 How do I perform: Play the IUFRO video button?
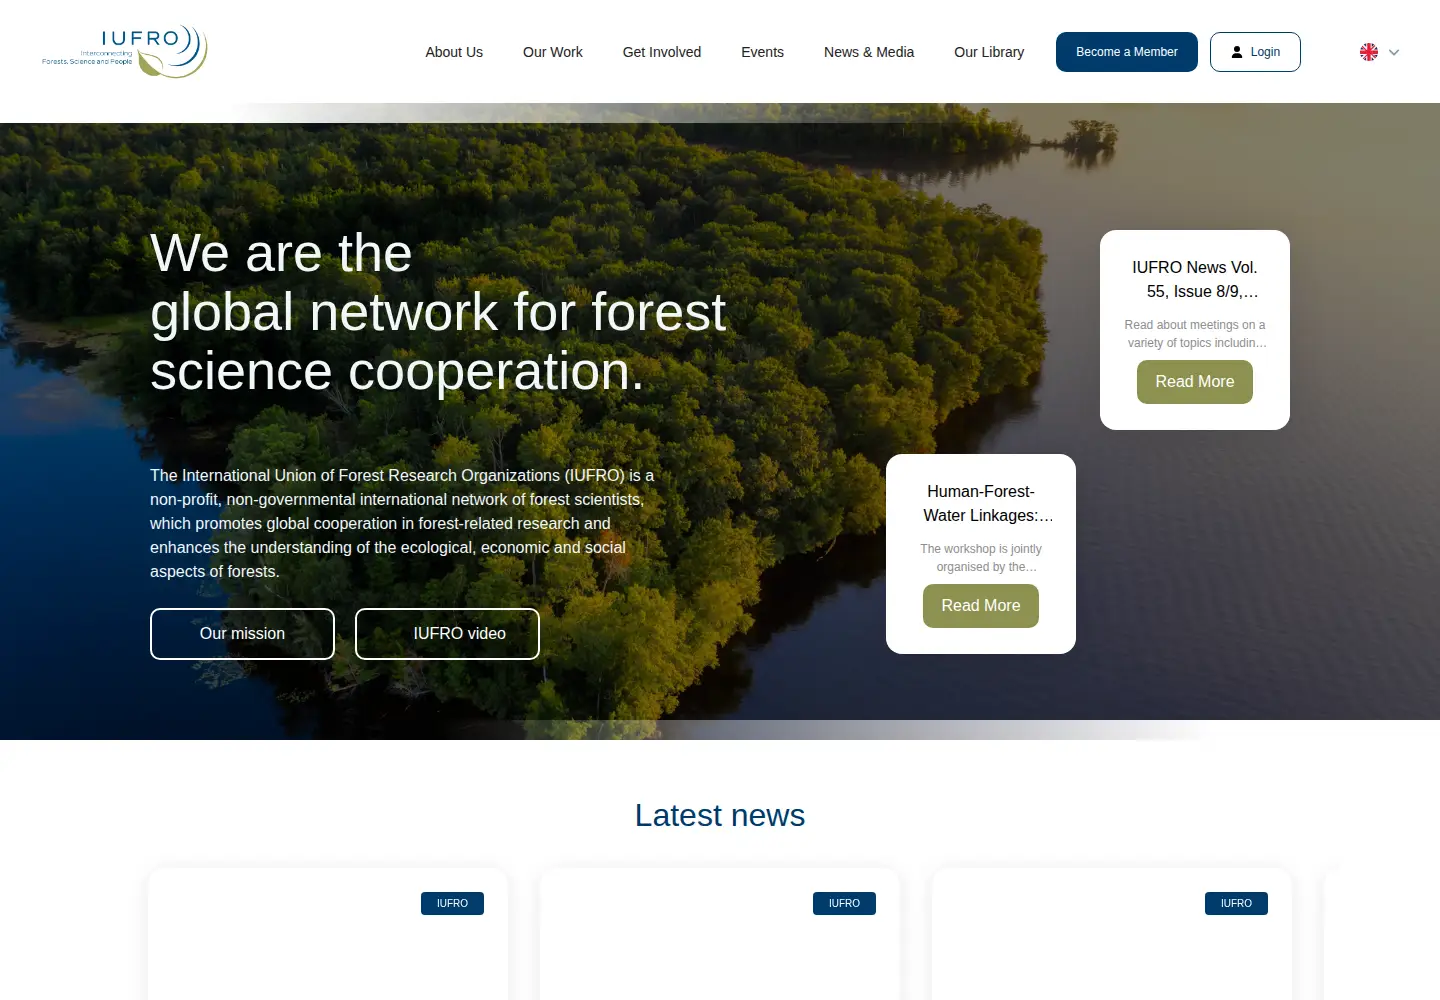click(447, 634)
